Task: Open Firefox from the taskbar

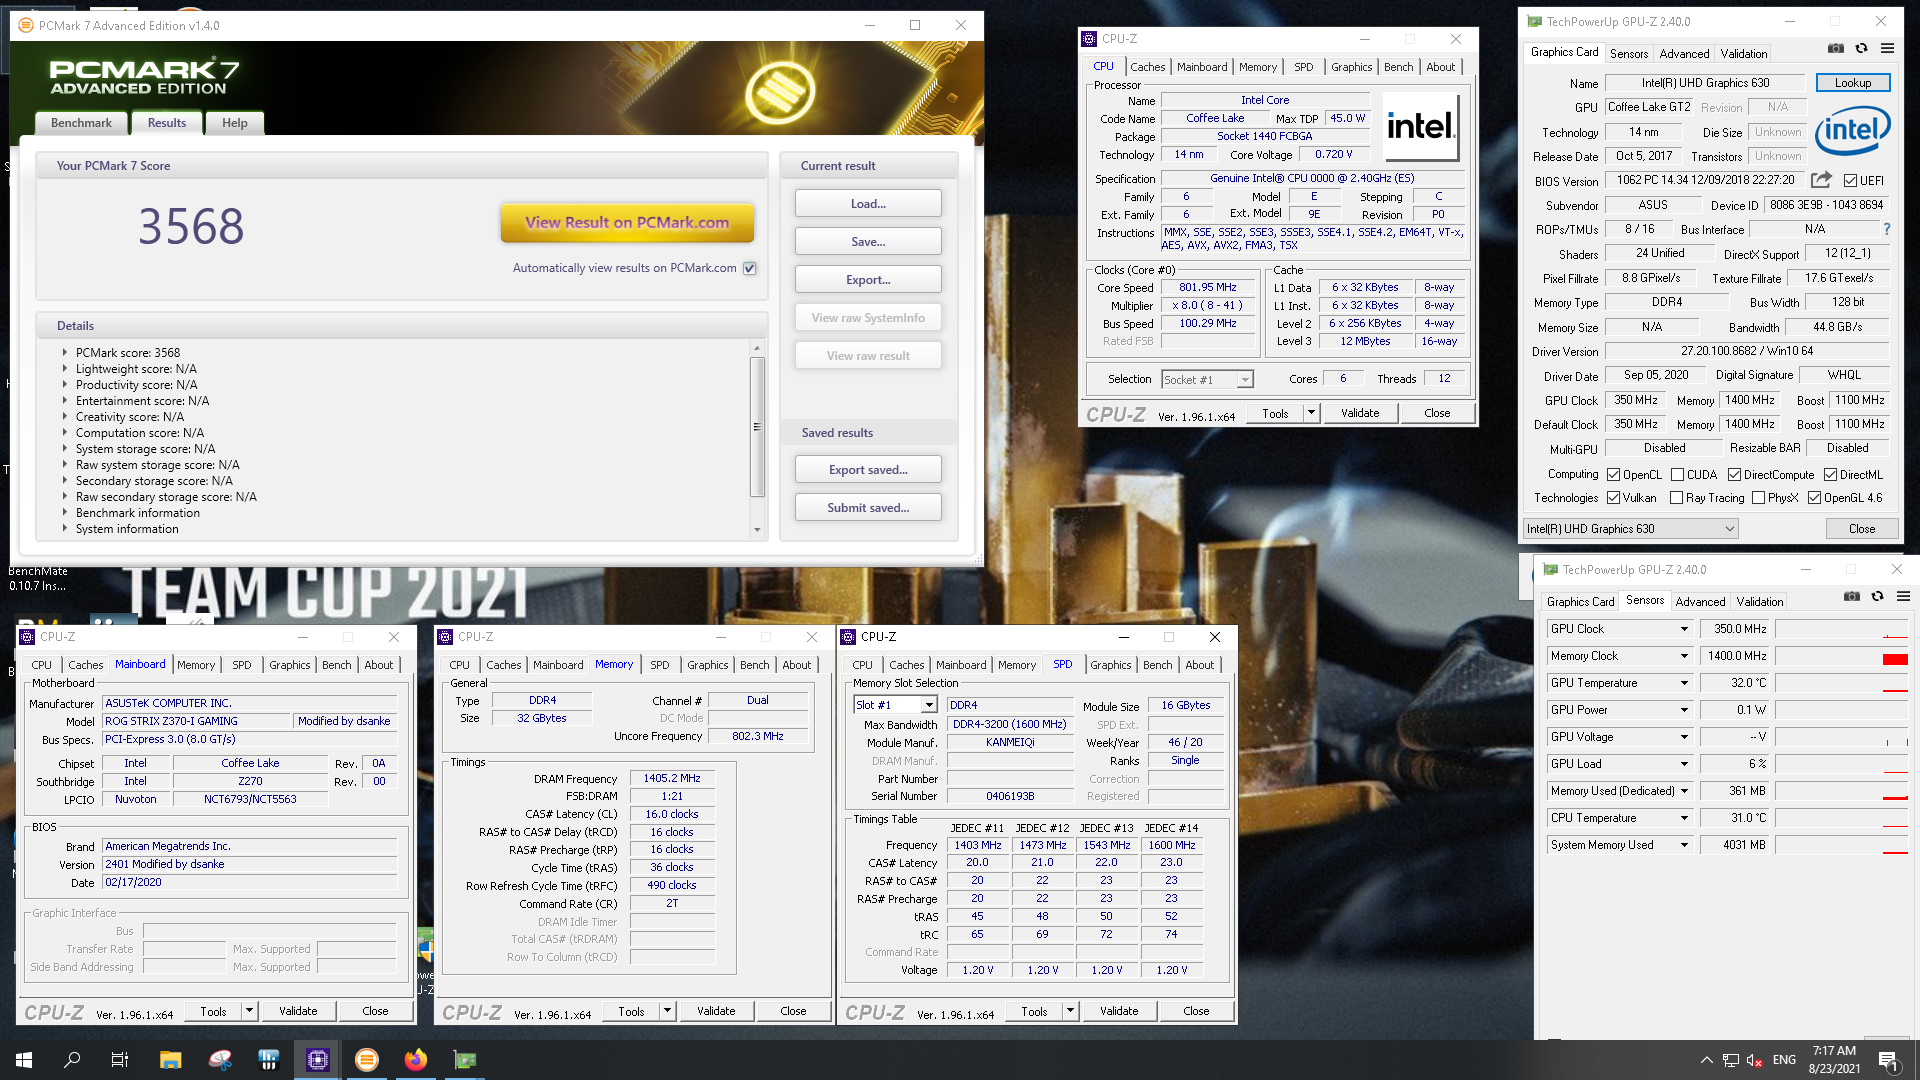Action: pyautogui.click(x=416, y=1060)
